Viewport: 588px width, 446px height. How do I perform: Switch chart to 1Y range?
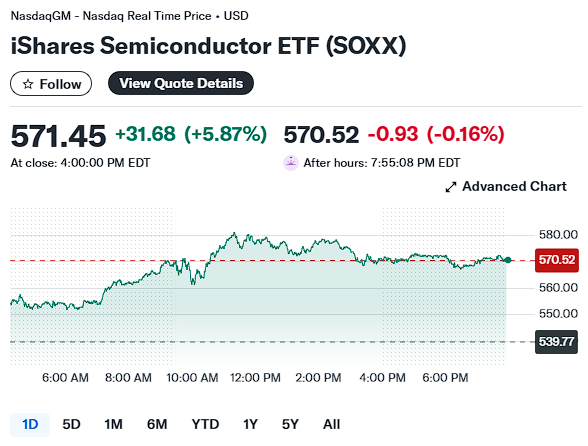[250, 425]
